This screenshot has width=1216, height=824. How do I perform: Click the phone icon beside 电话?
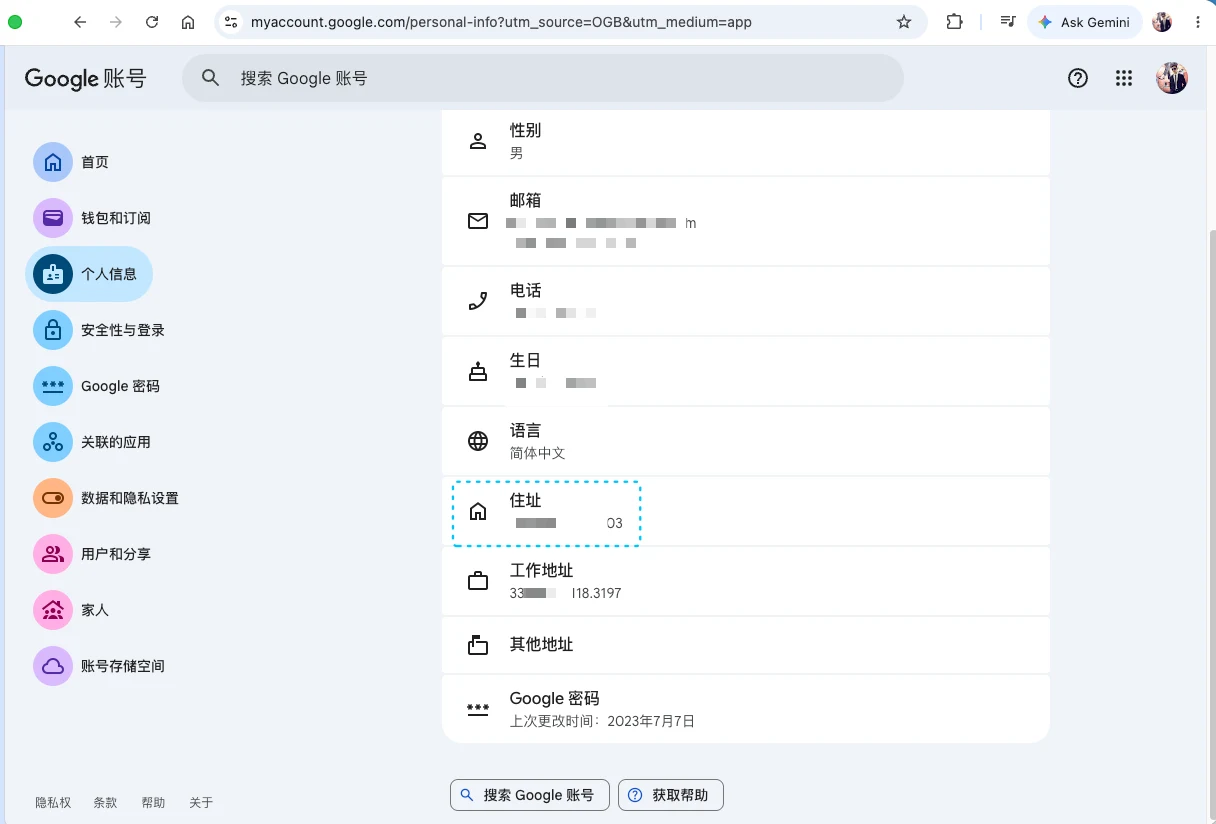coord(478,301)
